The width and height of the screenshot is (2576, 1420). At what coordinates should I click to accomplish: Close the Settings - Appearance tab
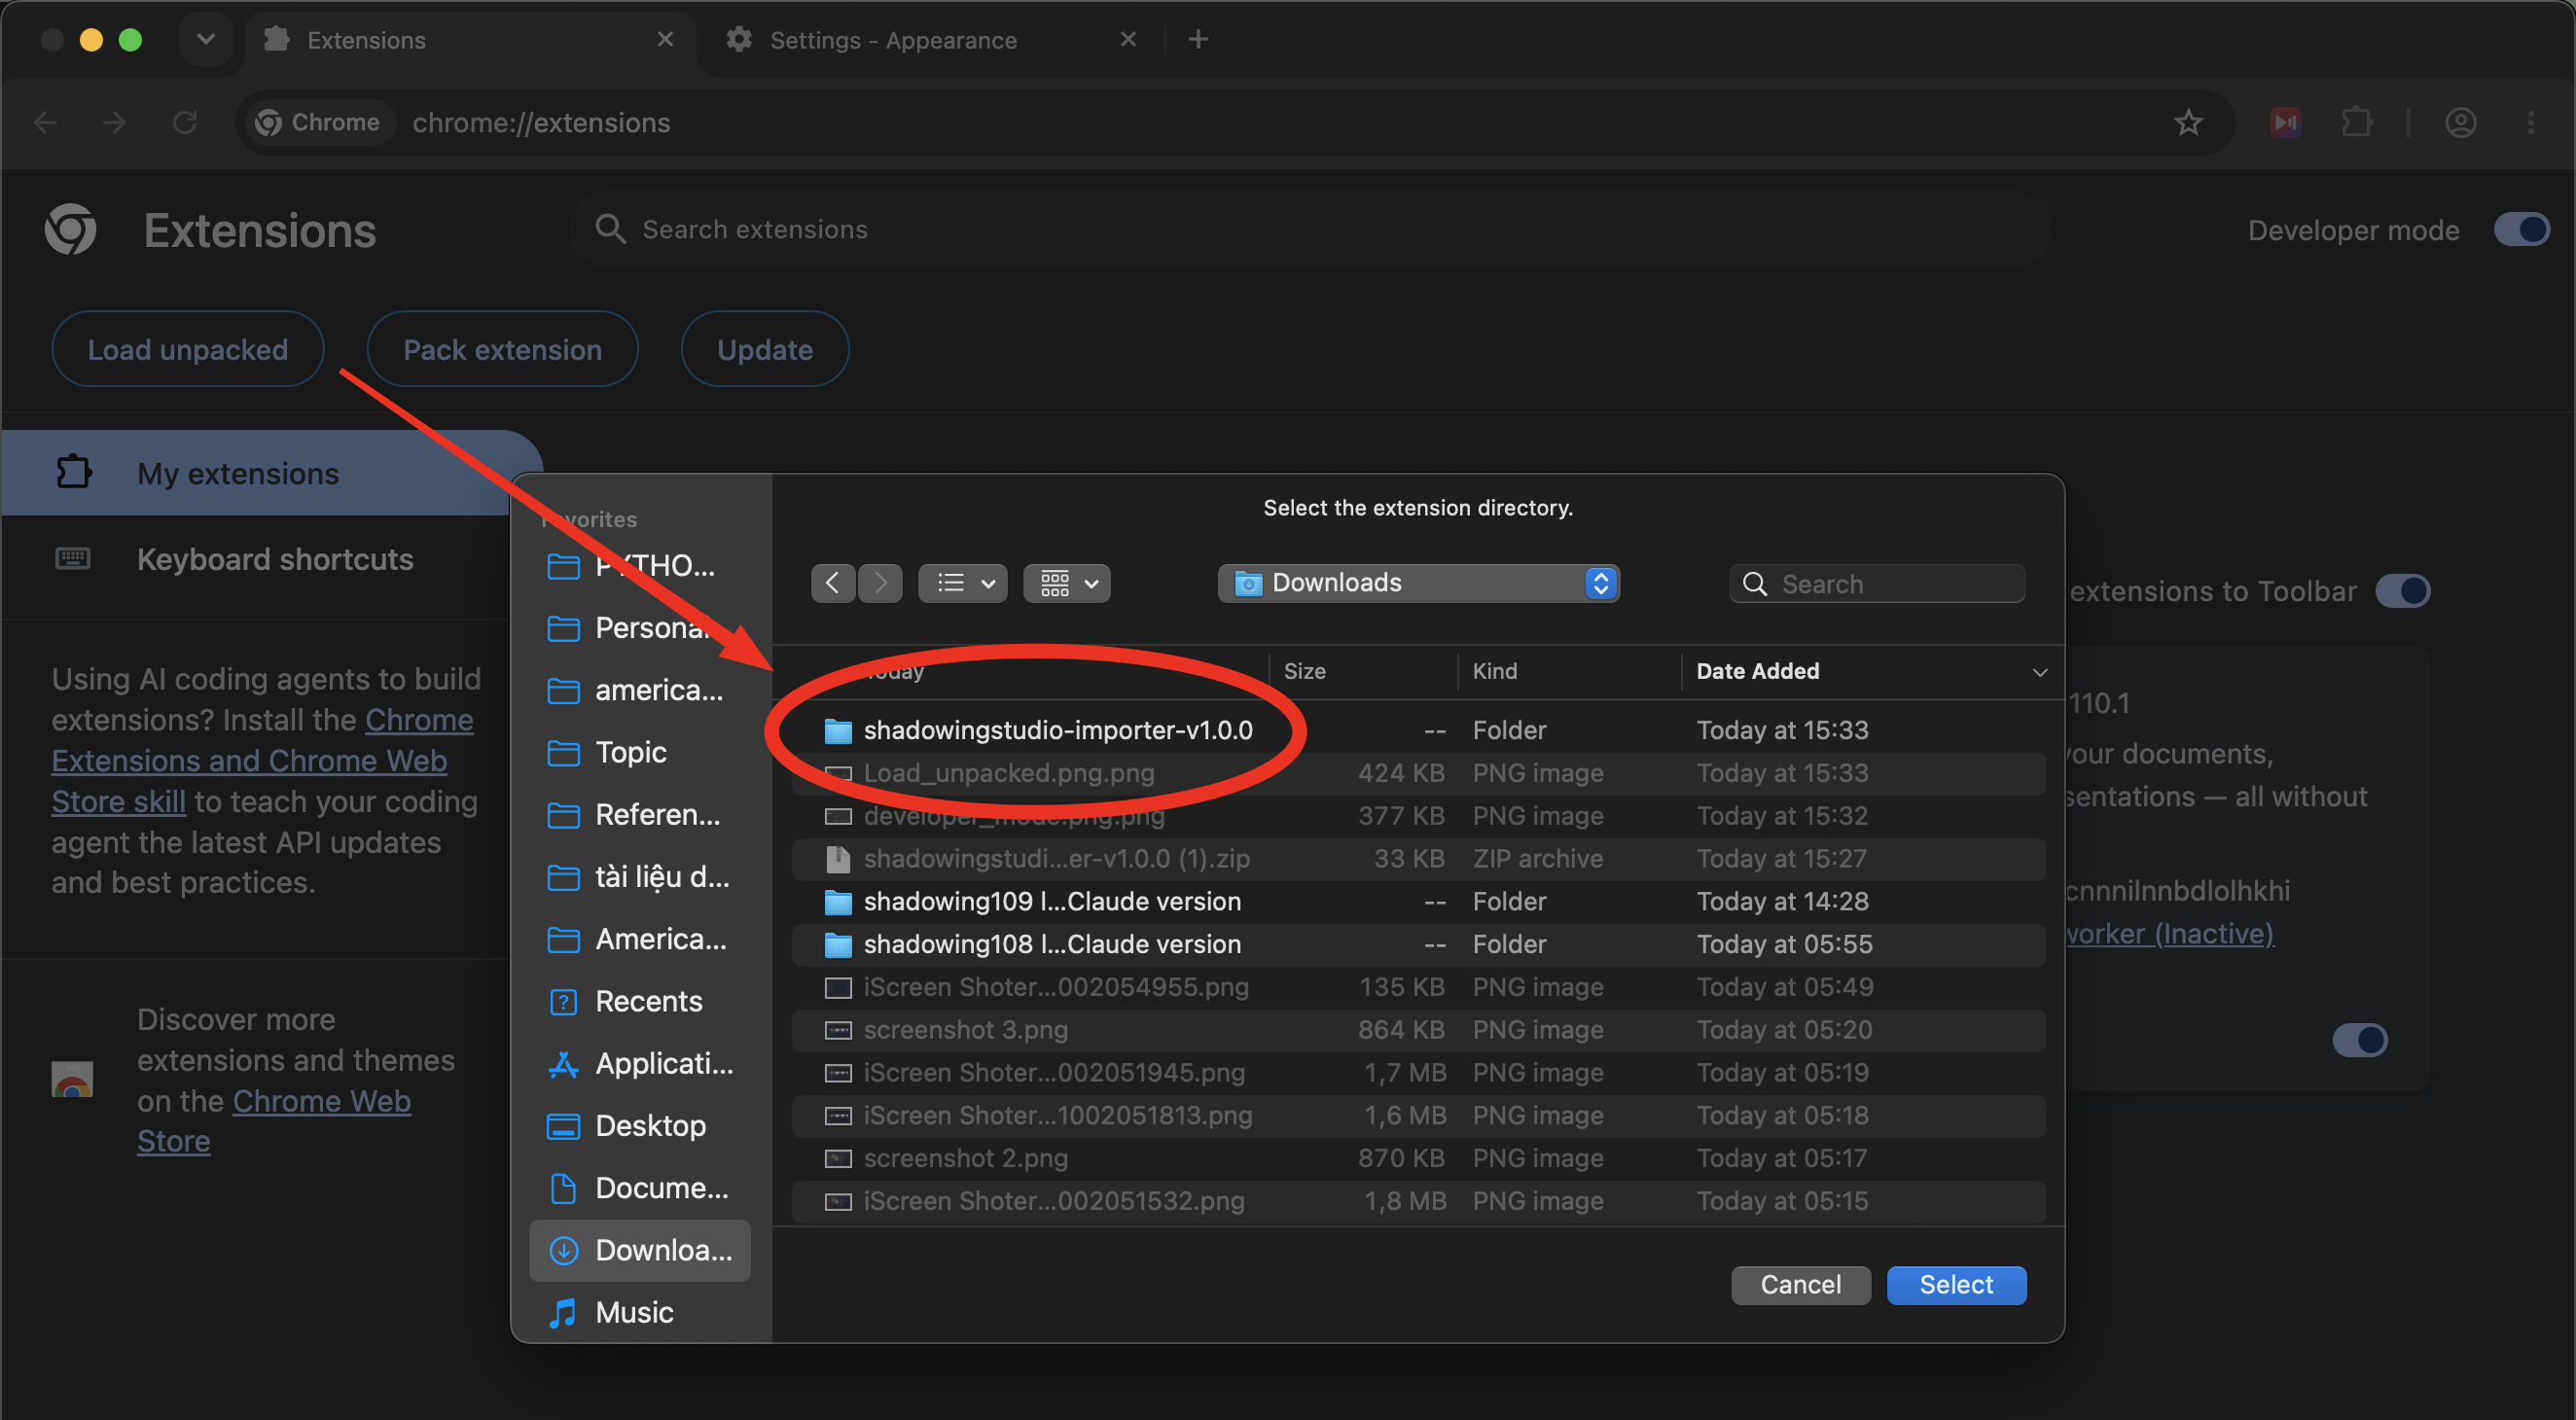[x=1128, y=39]
